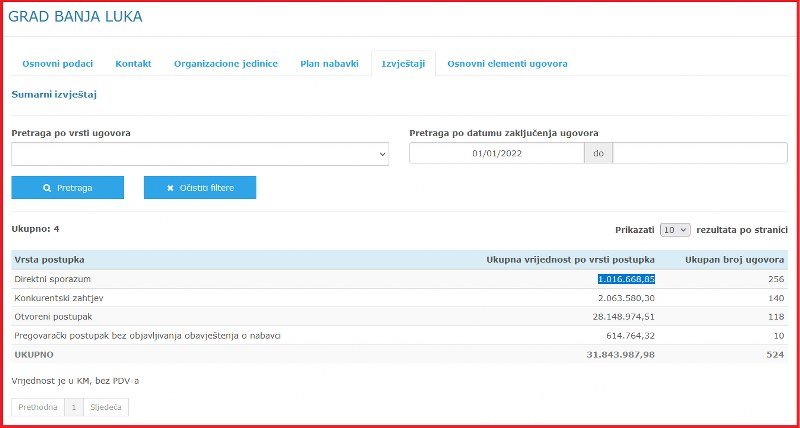
Task: Open the results per page dropdown
Action: 675,229
